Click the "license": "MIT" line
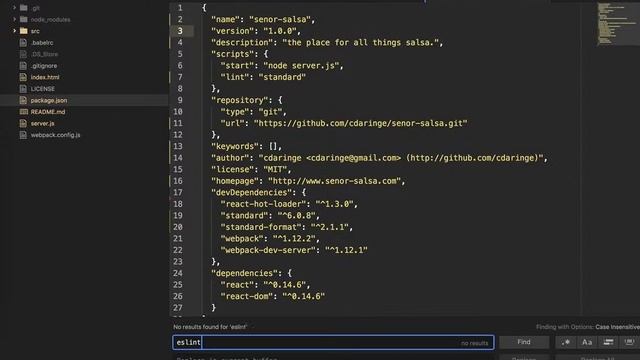Image resolution: width=640 pixels, height=360 pixels. pos(251,169)
